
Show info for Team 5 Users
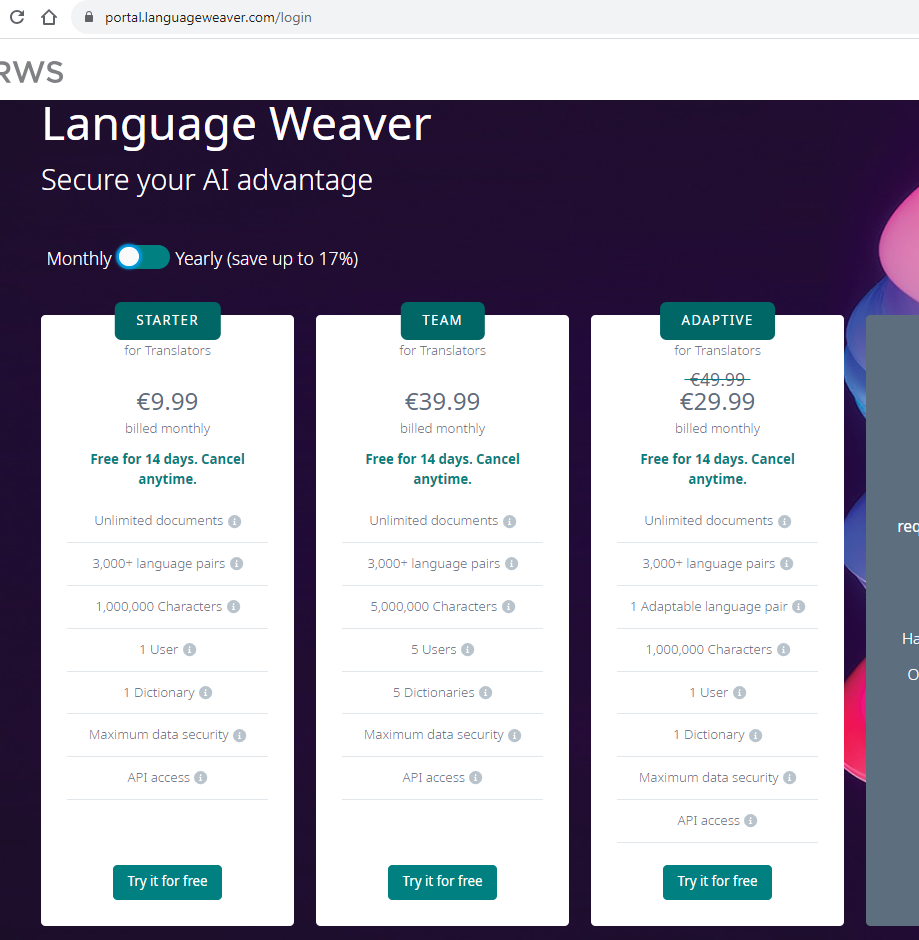(468, 650)
